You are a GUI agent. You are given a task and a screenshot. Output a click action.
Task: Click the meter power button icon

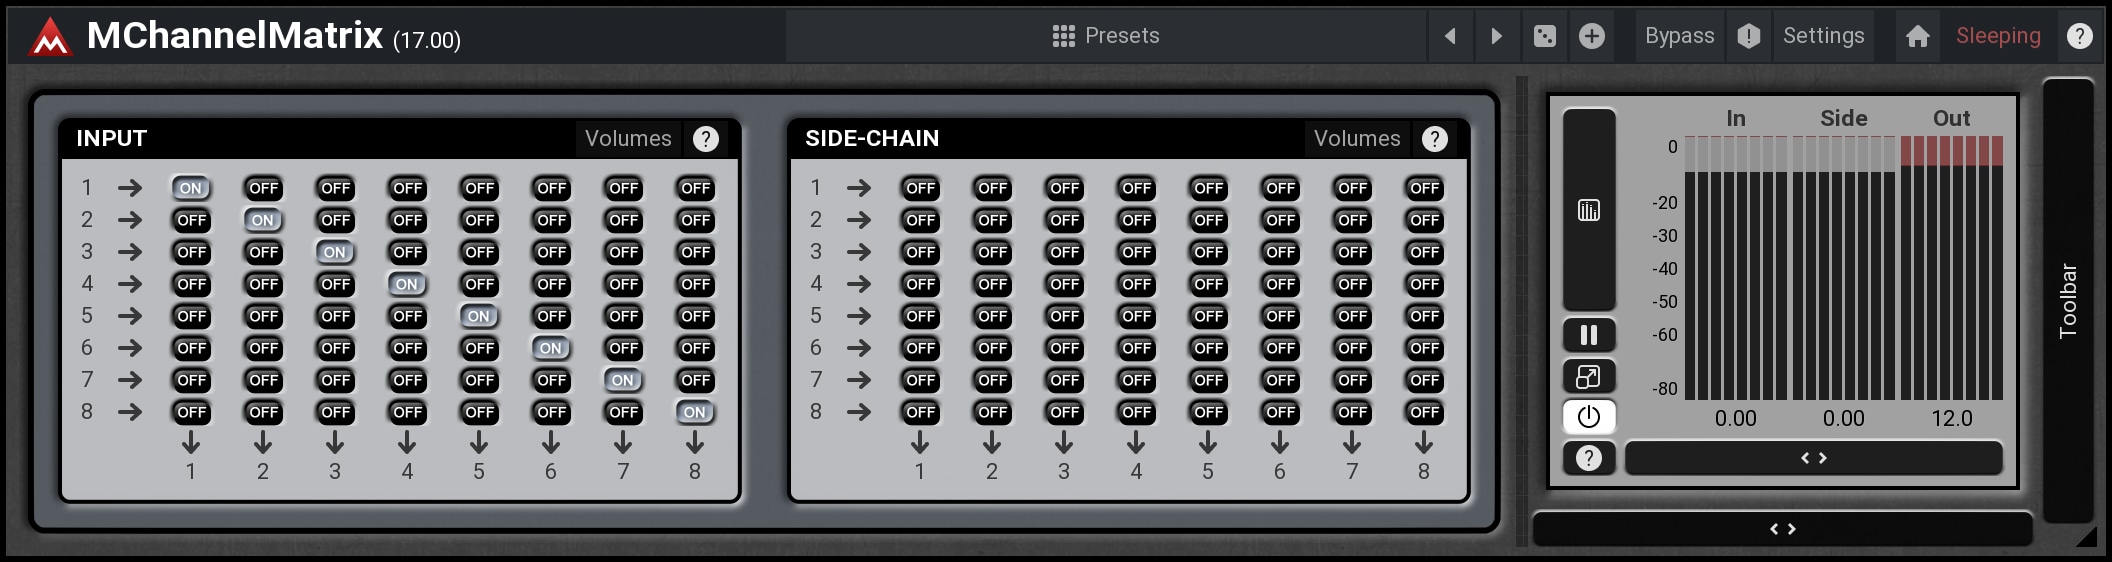[1589, 417]
